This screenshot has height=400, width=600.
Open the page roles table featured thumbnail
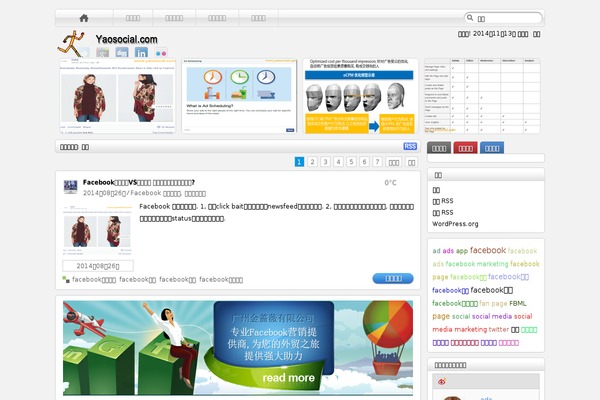[x=482, y=96]
